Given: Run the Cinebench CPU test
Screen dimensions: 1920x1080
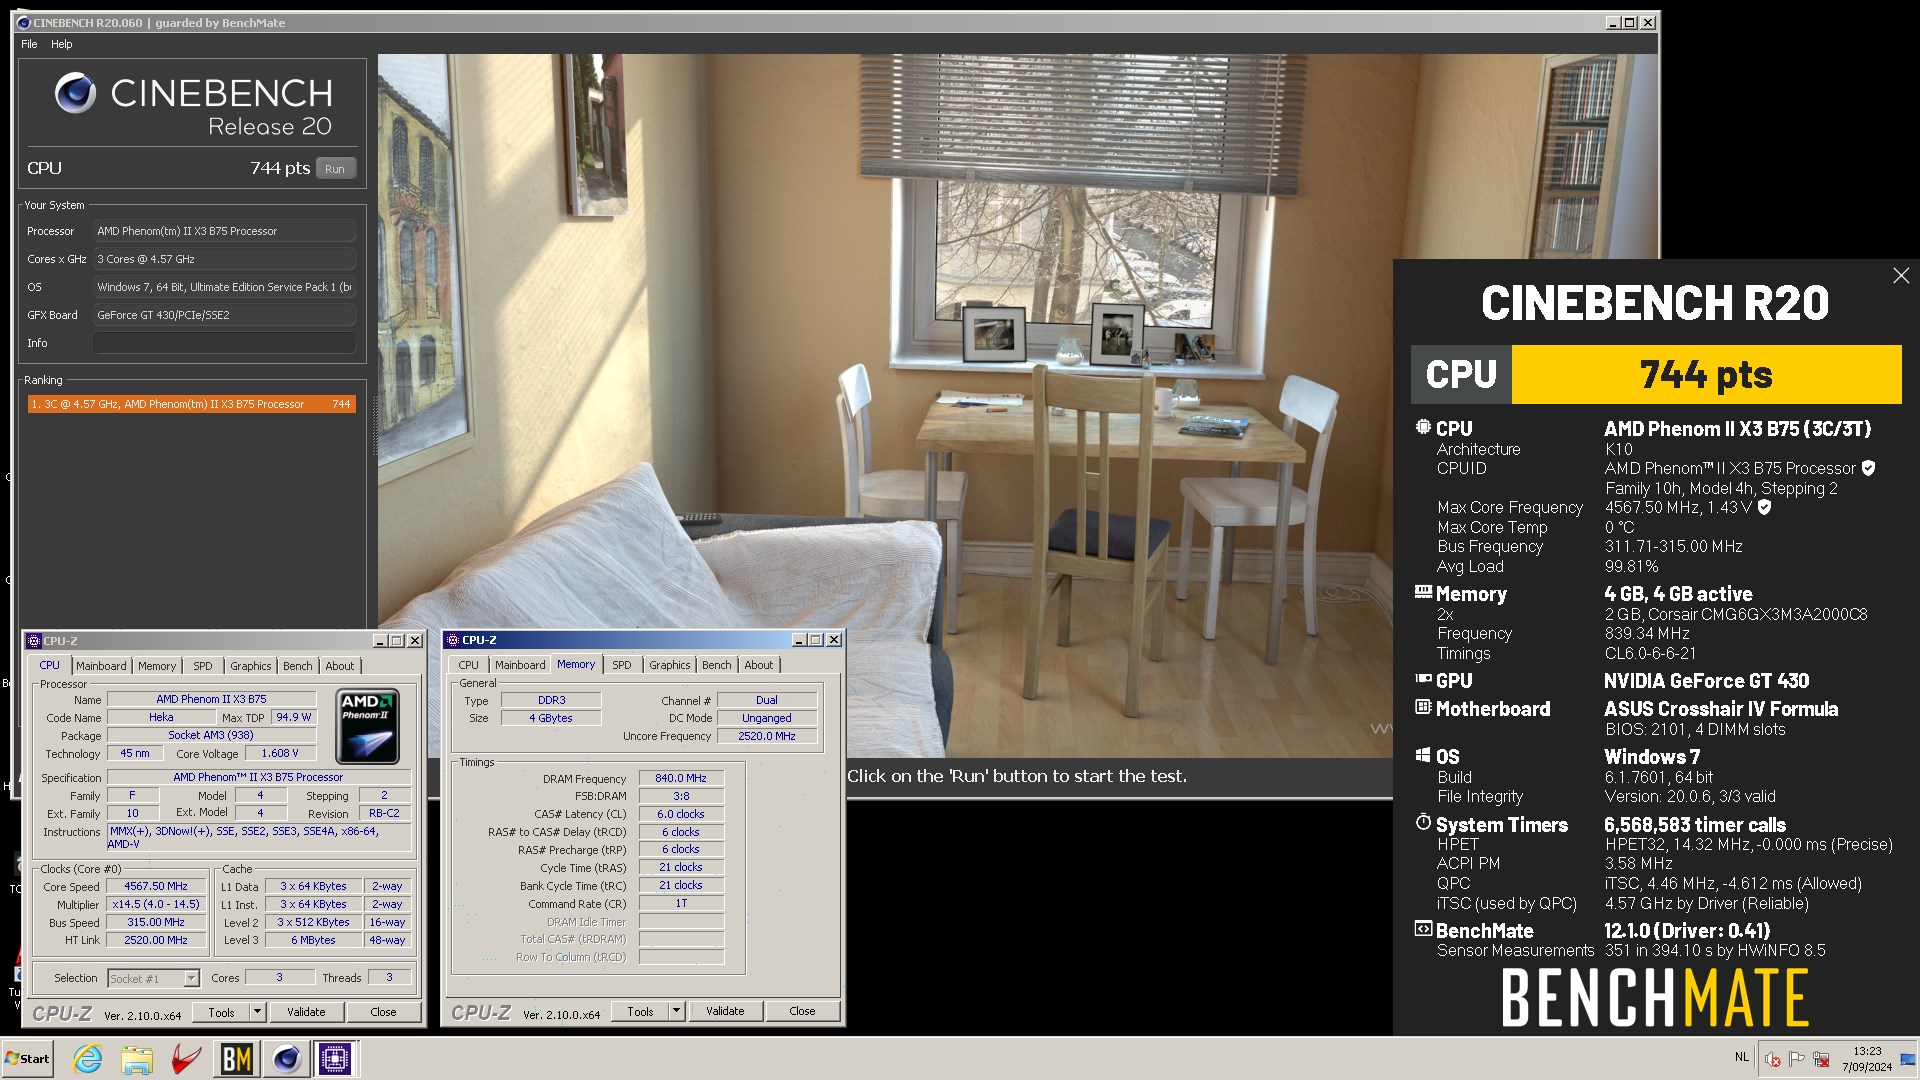Looking at the screenshot, I should click(x=335, y=169).
